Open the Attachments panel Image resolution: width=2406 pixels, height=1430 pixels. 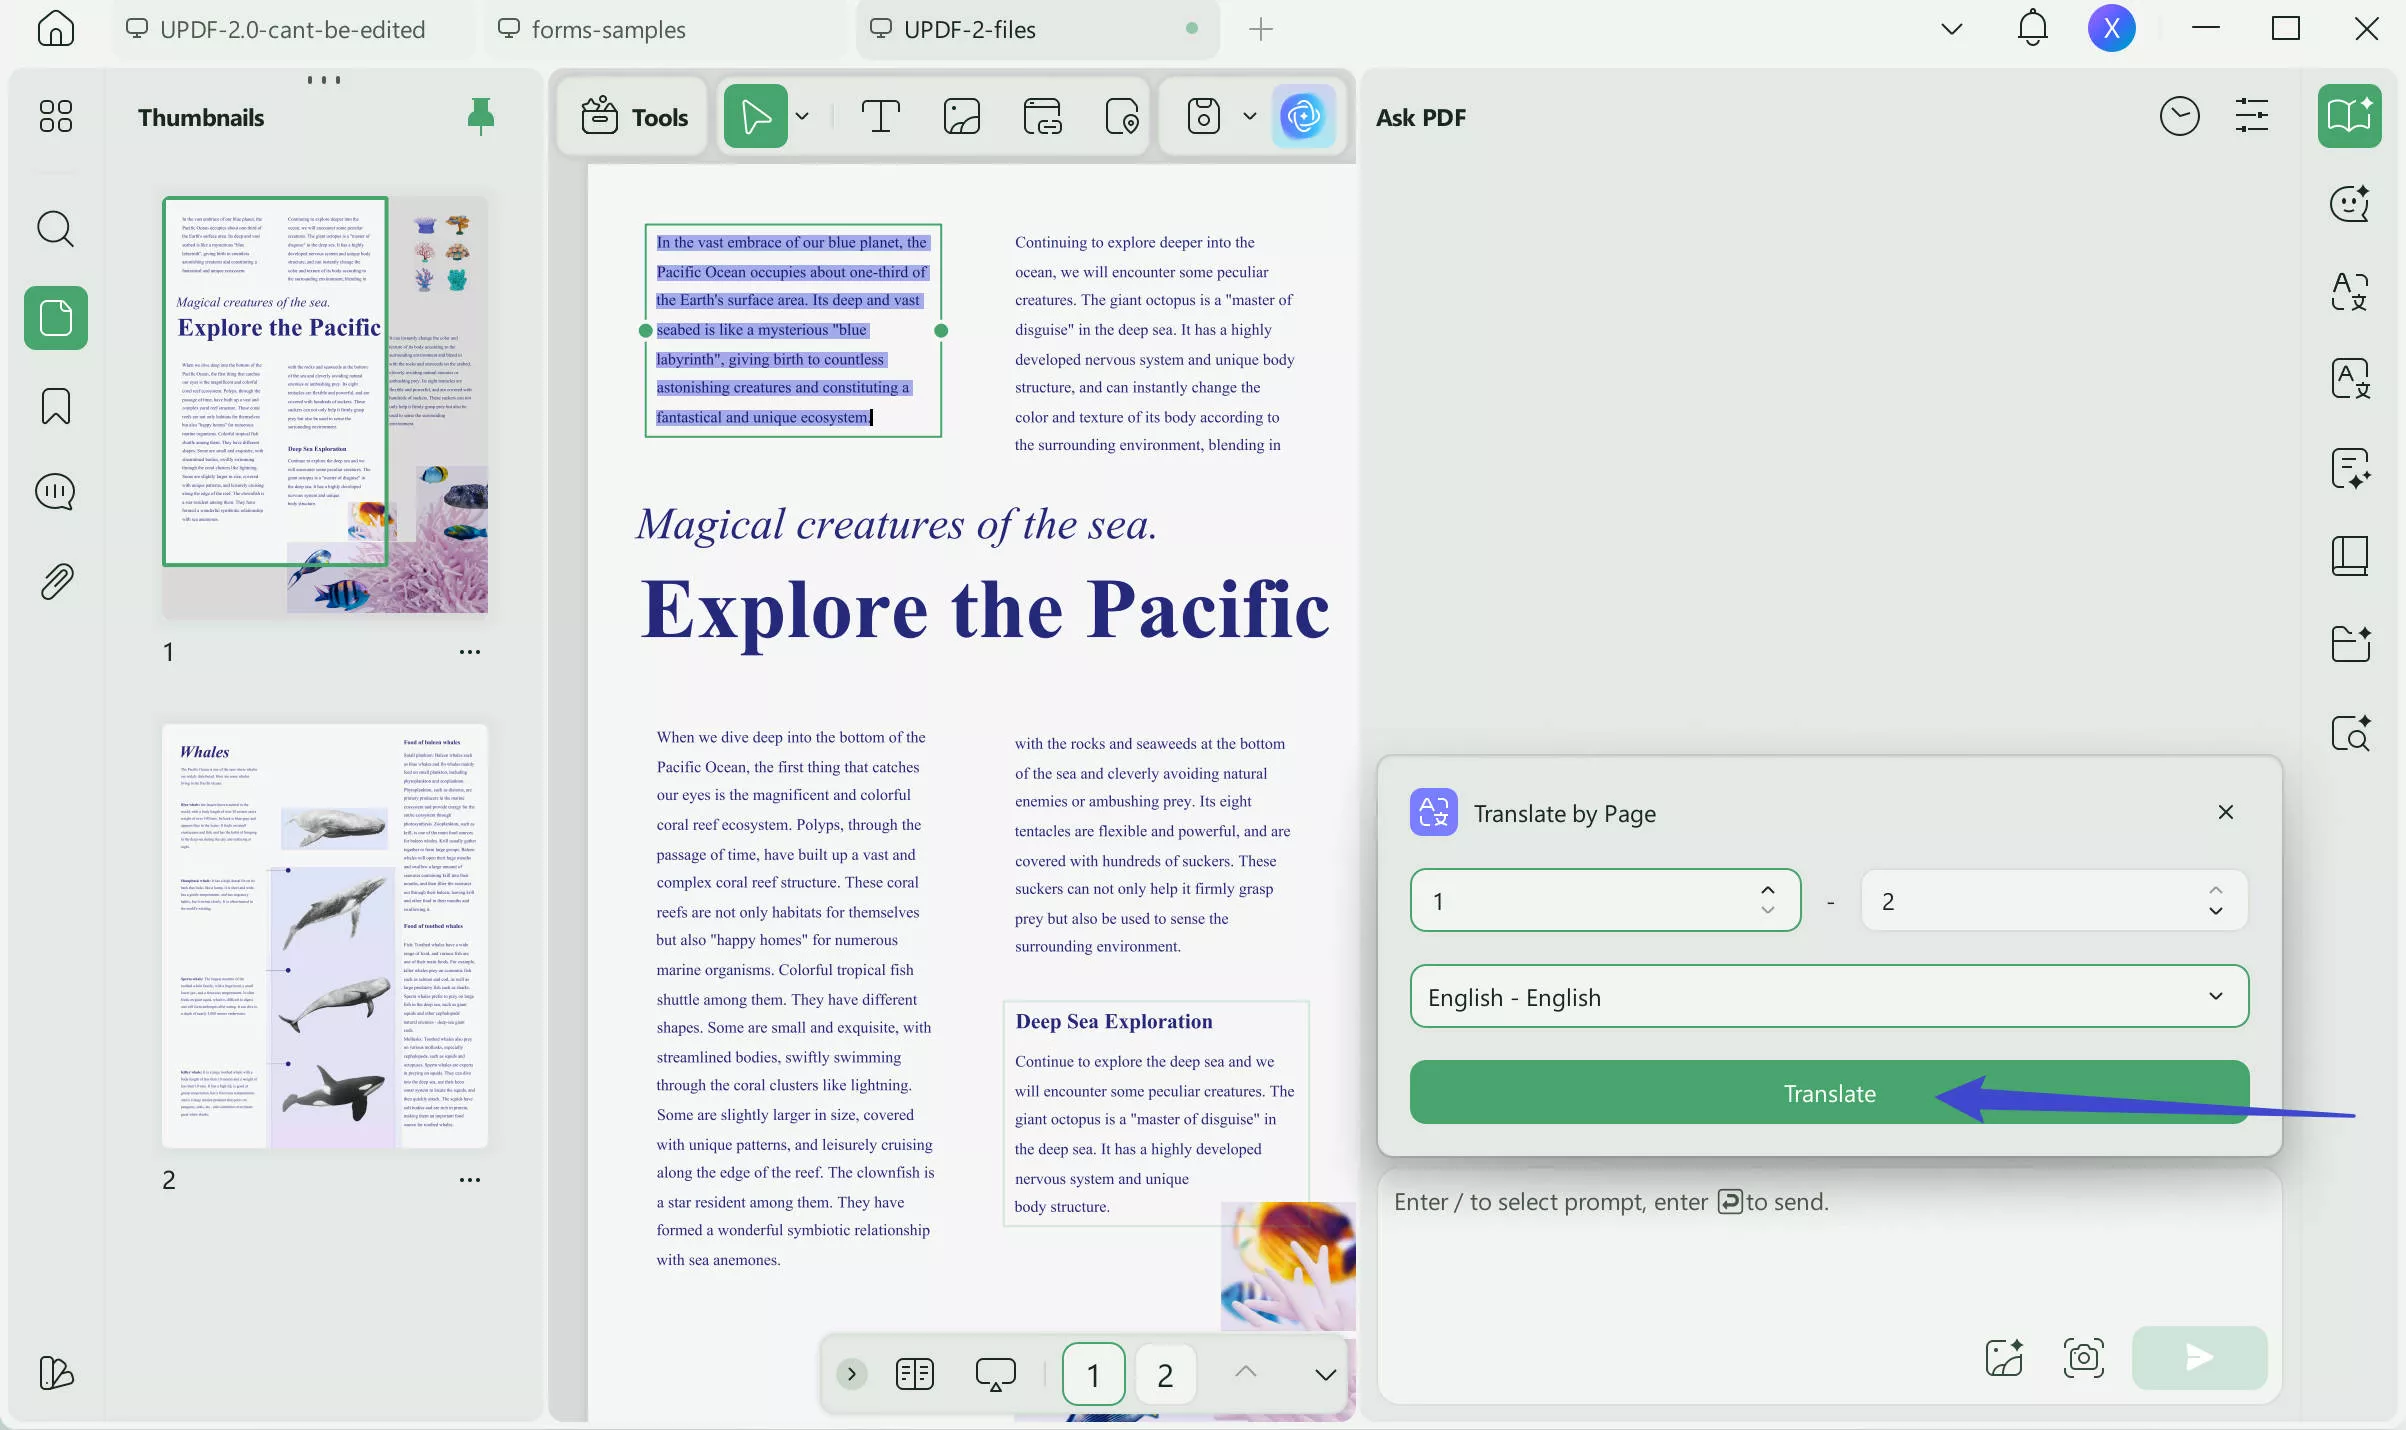click(55, 581)
